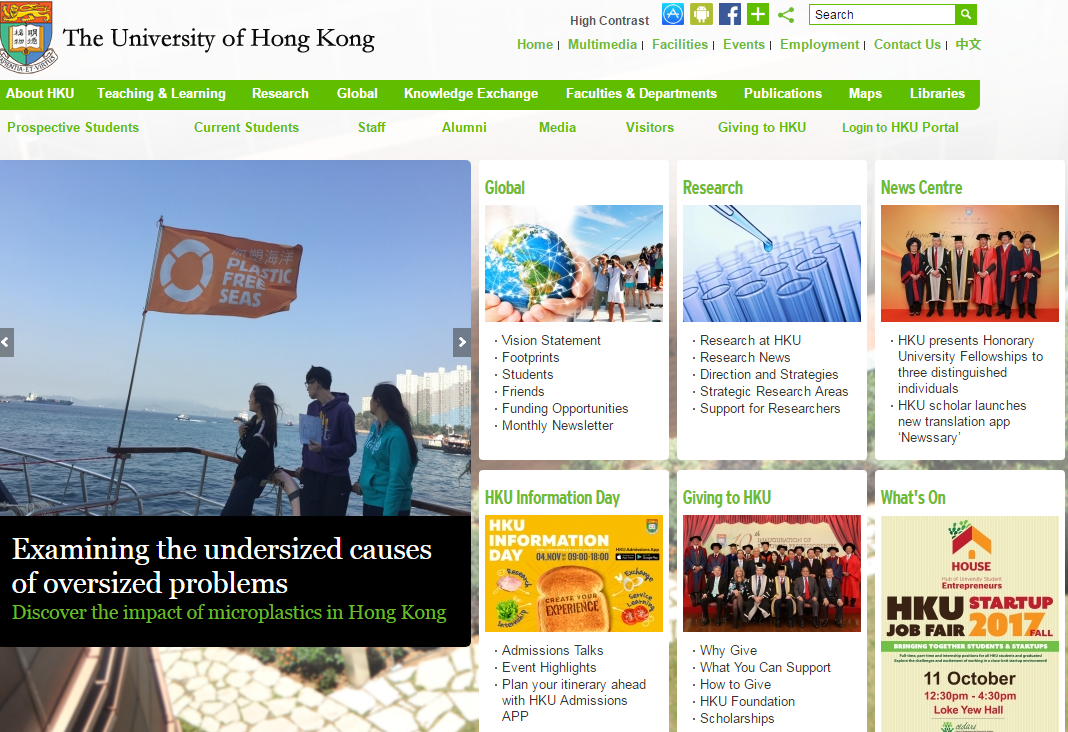This screenshot has width=1068, height=732.
Task: Open Current Students section
Action: click(246, 127)
